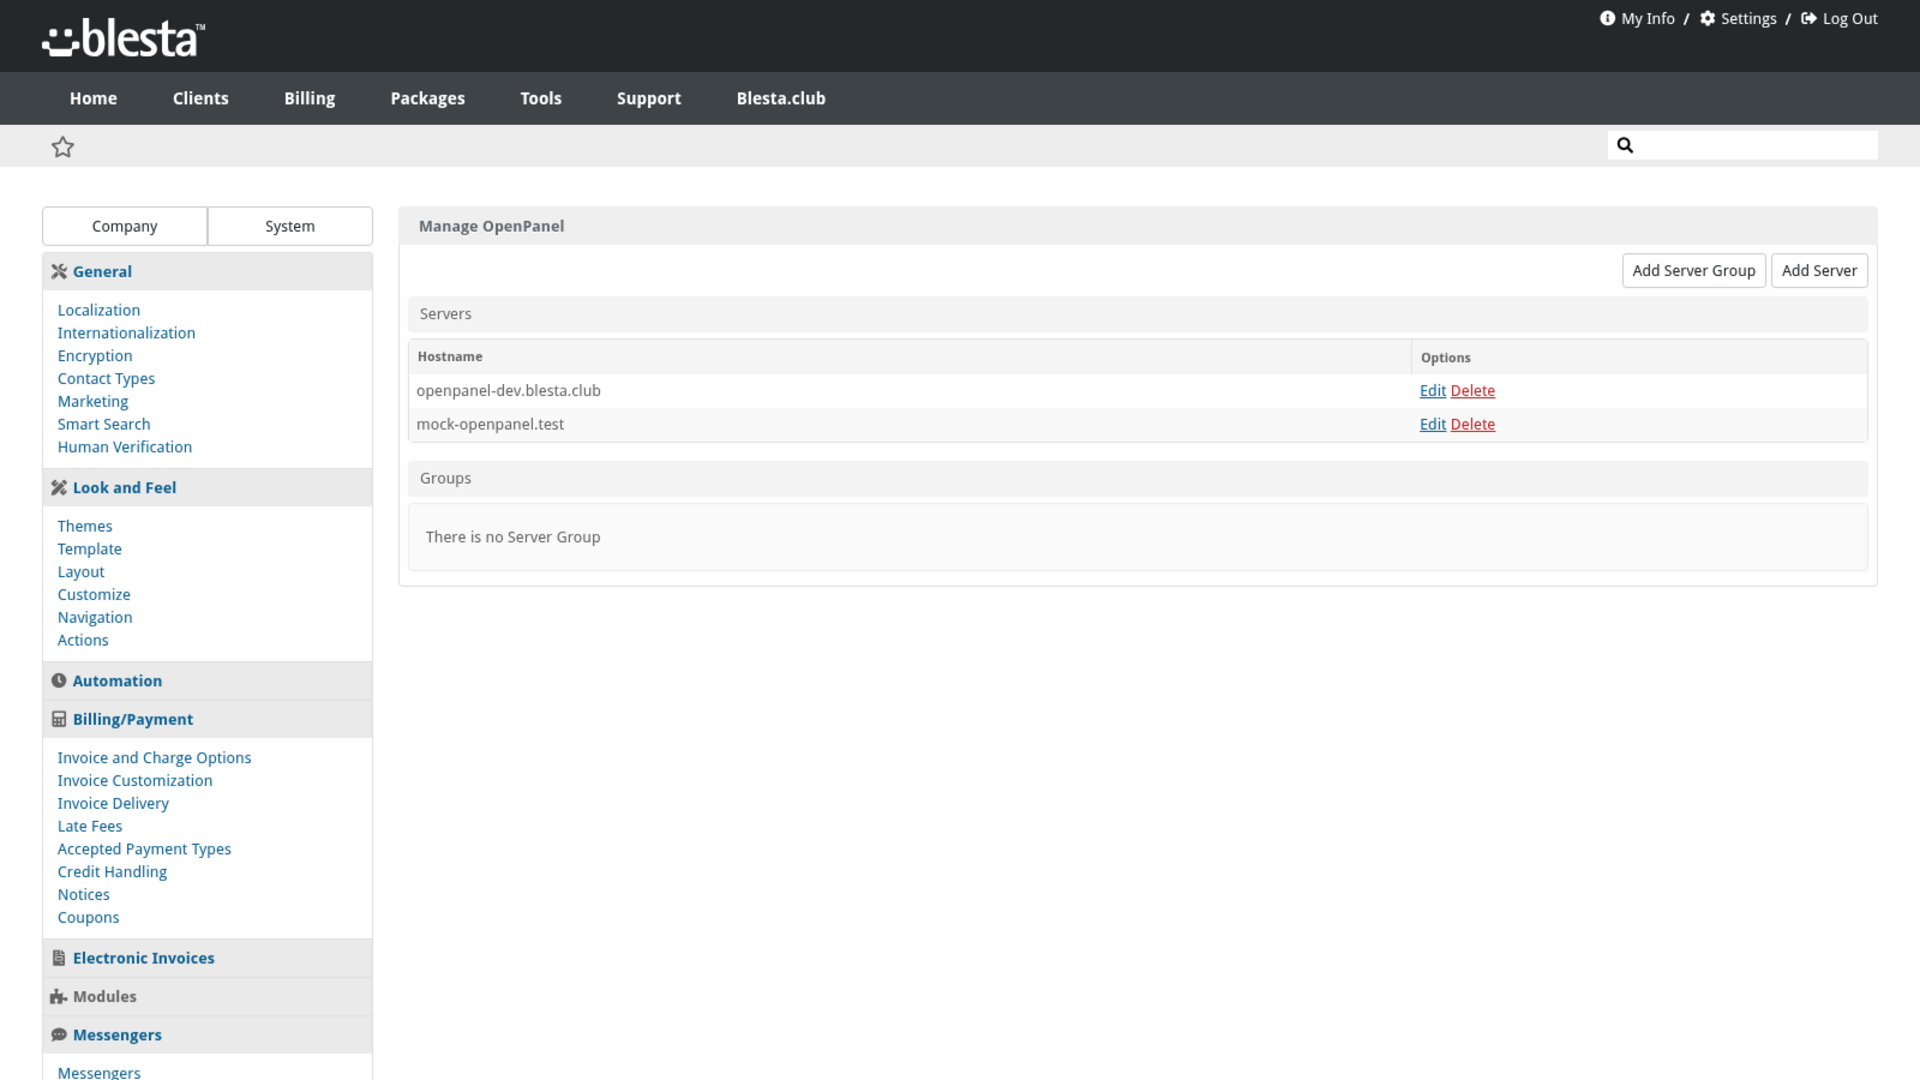The height and width of the screenshot is (1080, 1920).
Task: Click the General section tools icon
Action: 59,271
